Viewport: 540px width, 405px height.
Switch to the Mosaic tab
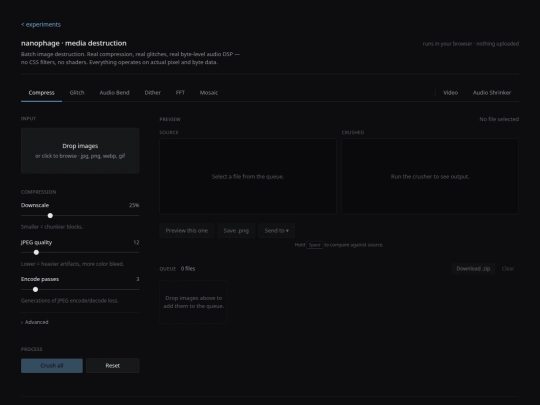pyautogui.click(x=209, y=93)
